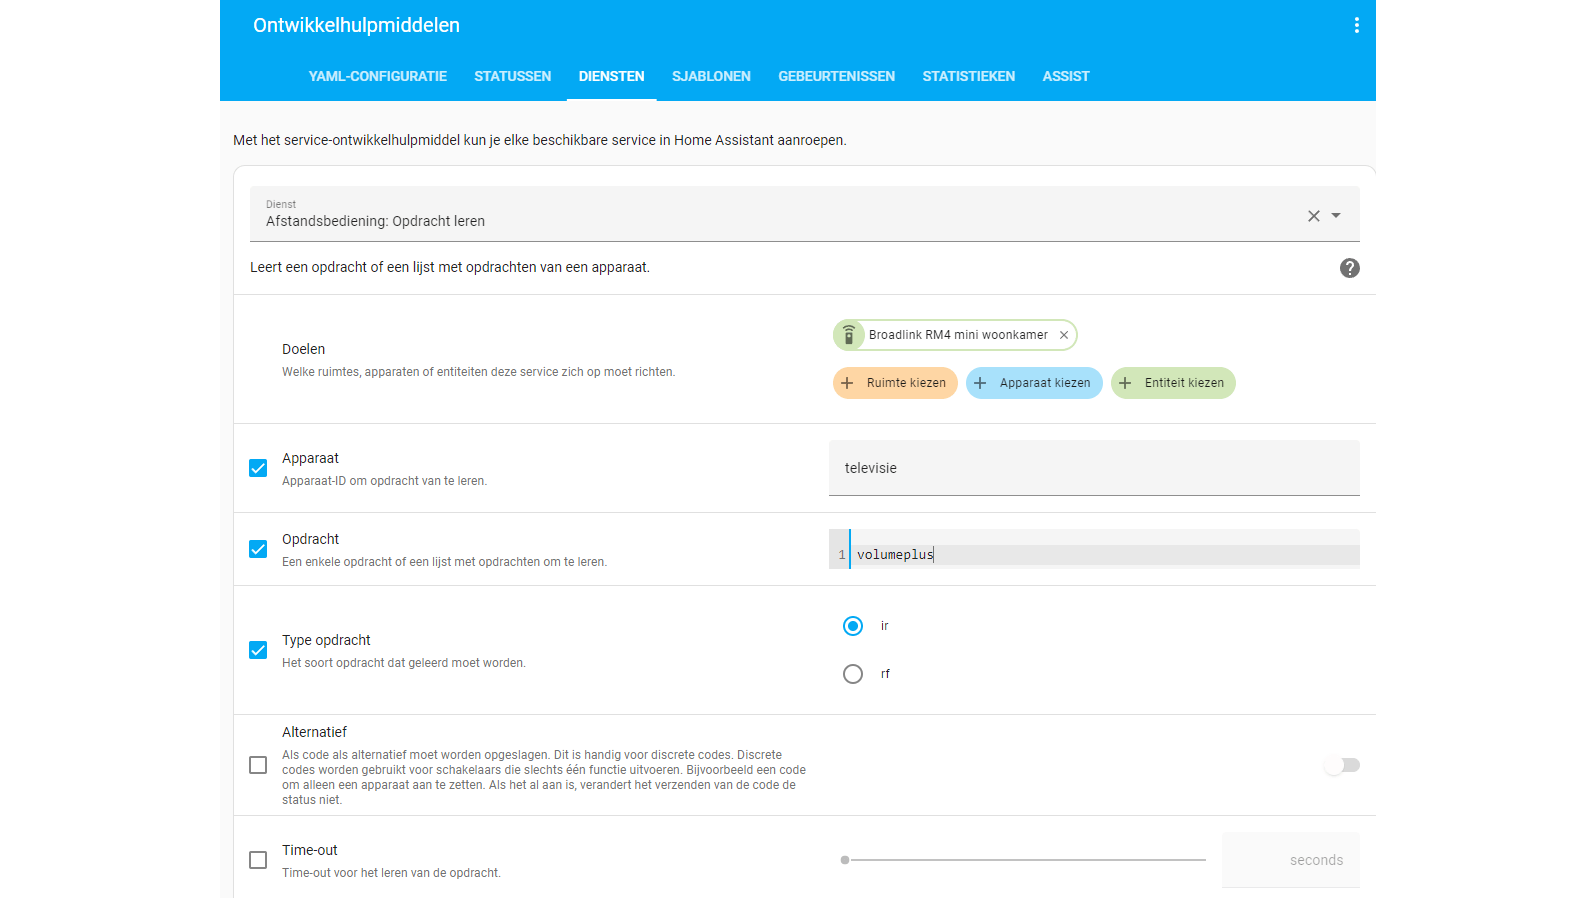This screenshot has height=898, width=1596.
Task: Select the Diensten tab
Action: [612, 76]
